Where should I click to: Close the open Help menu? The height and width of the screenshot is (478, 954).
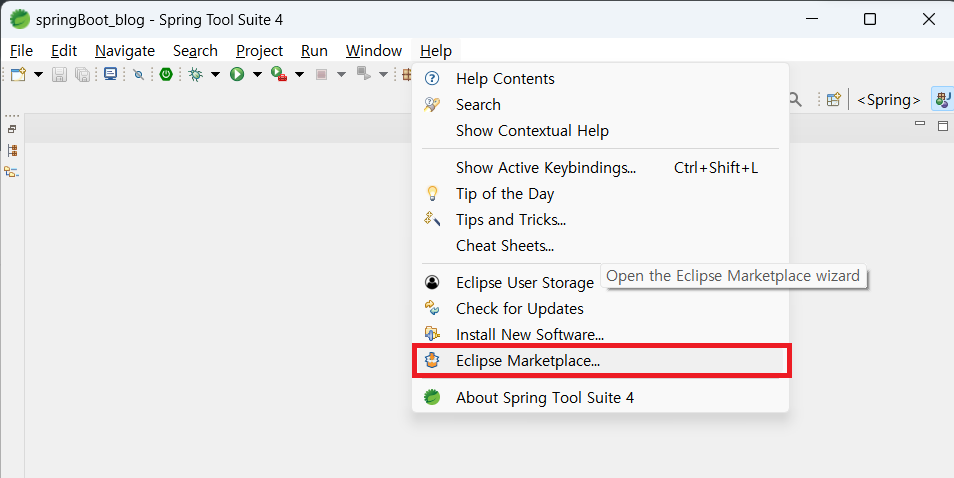436,51
